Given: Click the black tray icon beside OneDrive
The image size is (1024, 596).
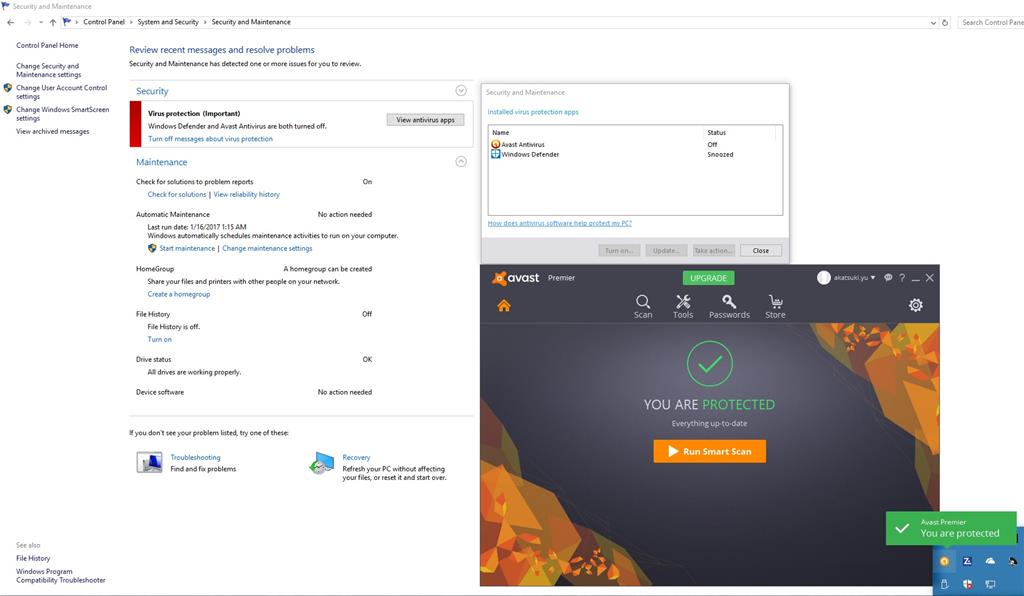Looking at the screenshot, I should point(1012,561).
